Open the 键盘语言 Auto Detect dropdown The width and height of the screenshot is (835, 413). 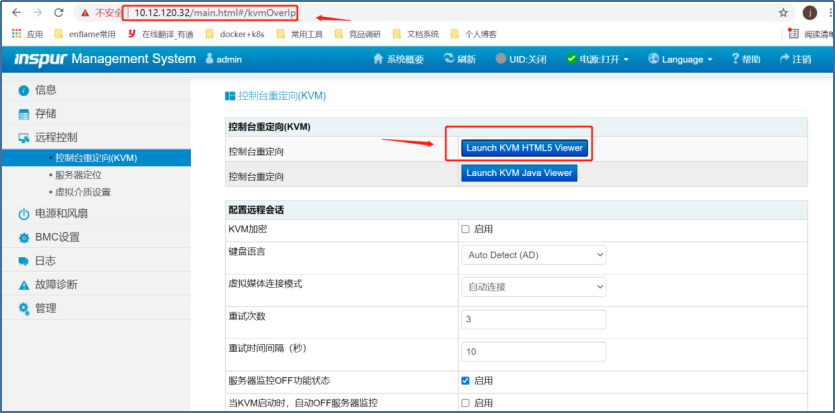(533, 255)
